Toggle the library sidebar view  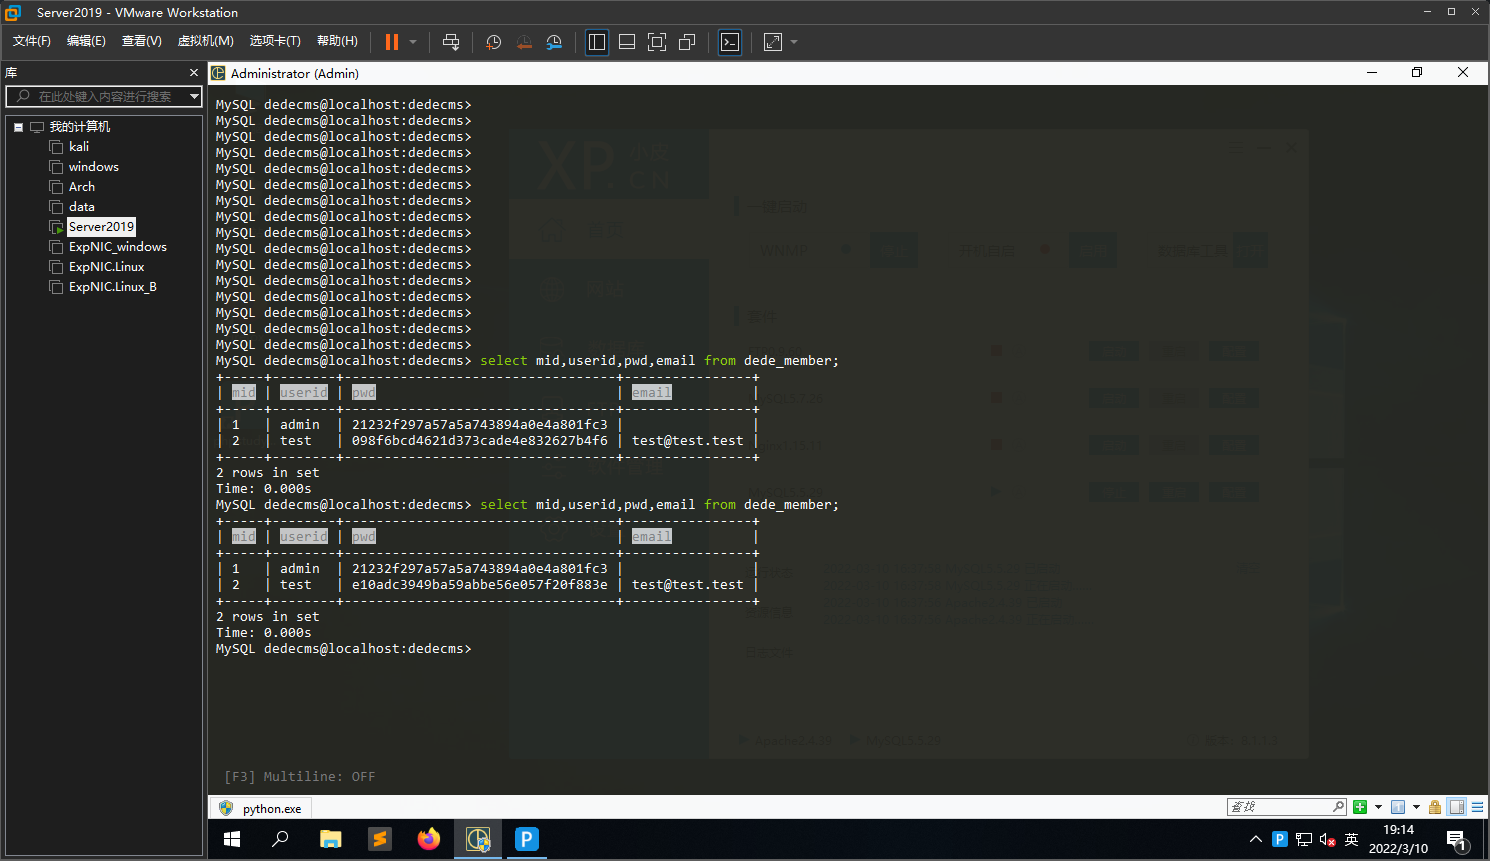coord(597,42)
